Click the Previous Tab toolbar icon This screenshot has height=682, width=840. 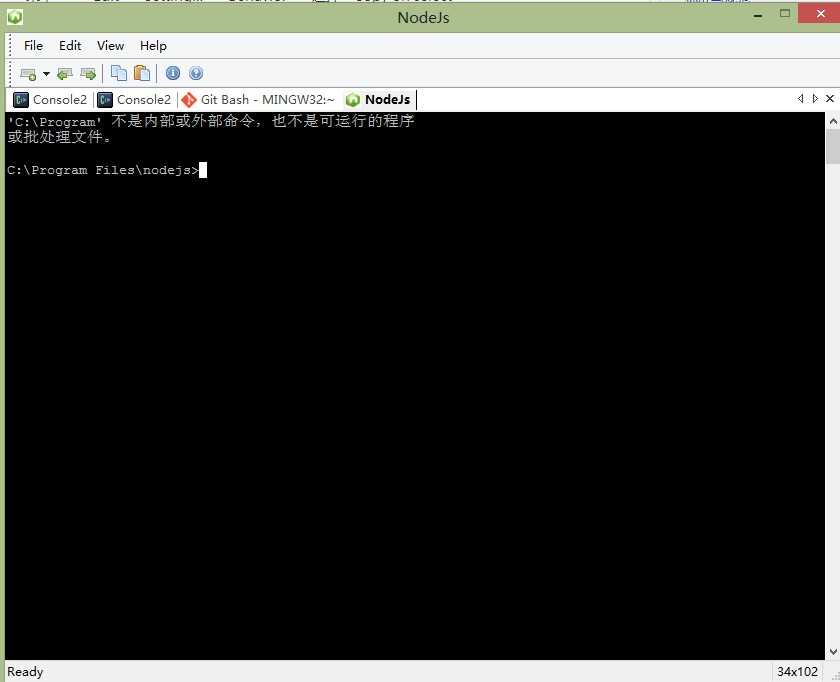(x=65, y=73)
